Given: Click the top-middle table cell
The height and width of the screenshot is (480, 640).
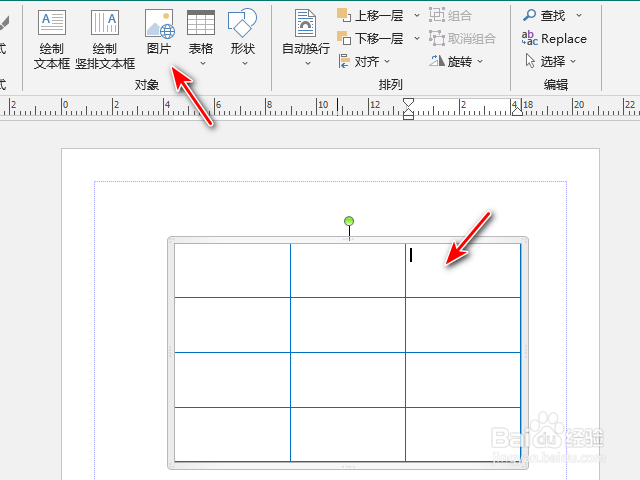Looking at the screenshot, I should tap(348, 271).
